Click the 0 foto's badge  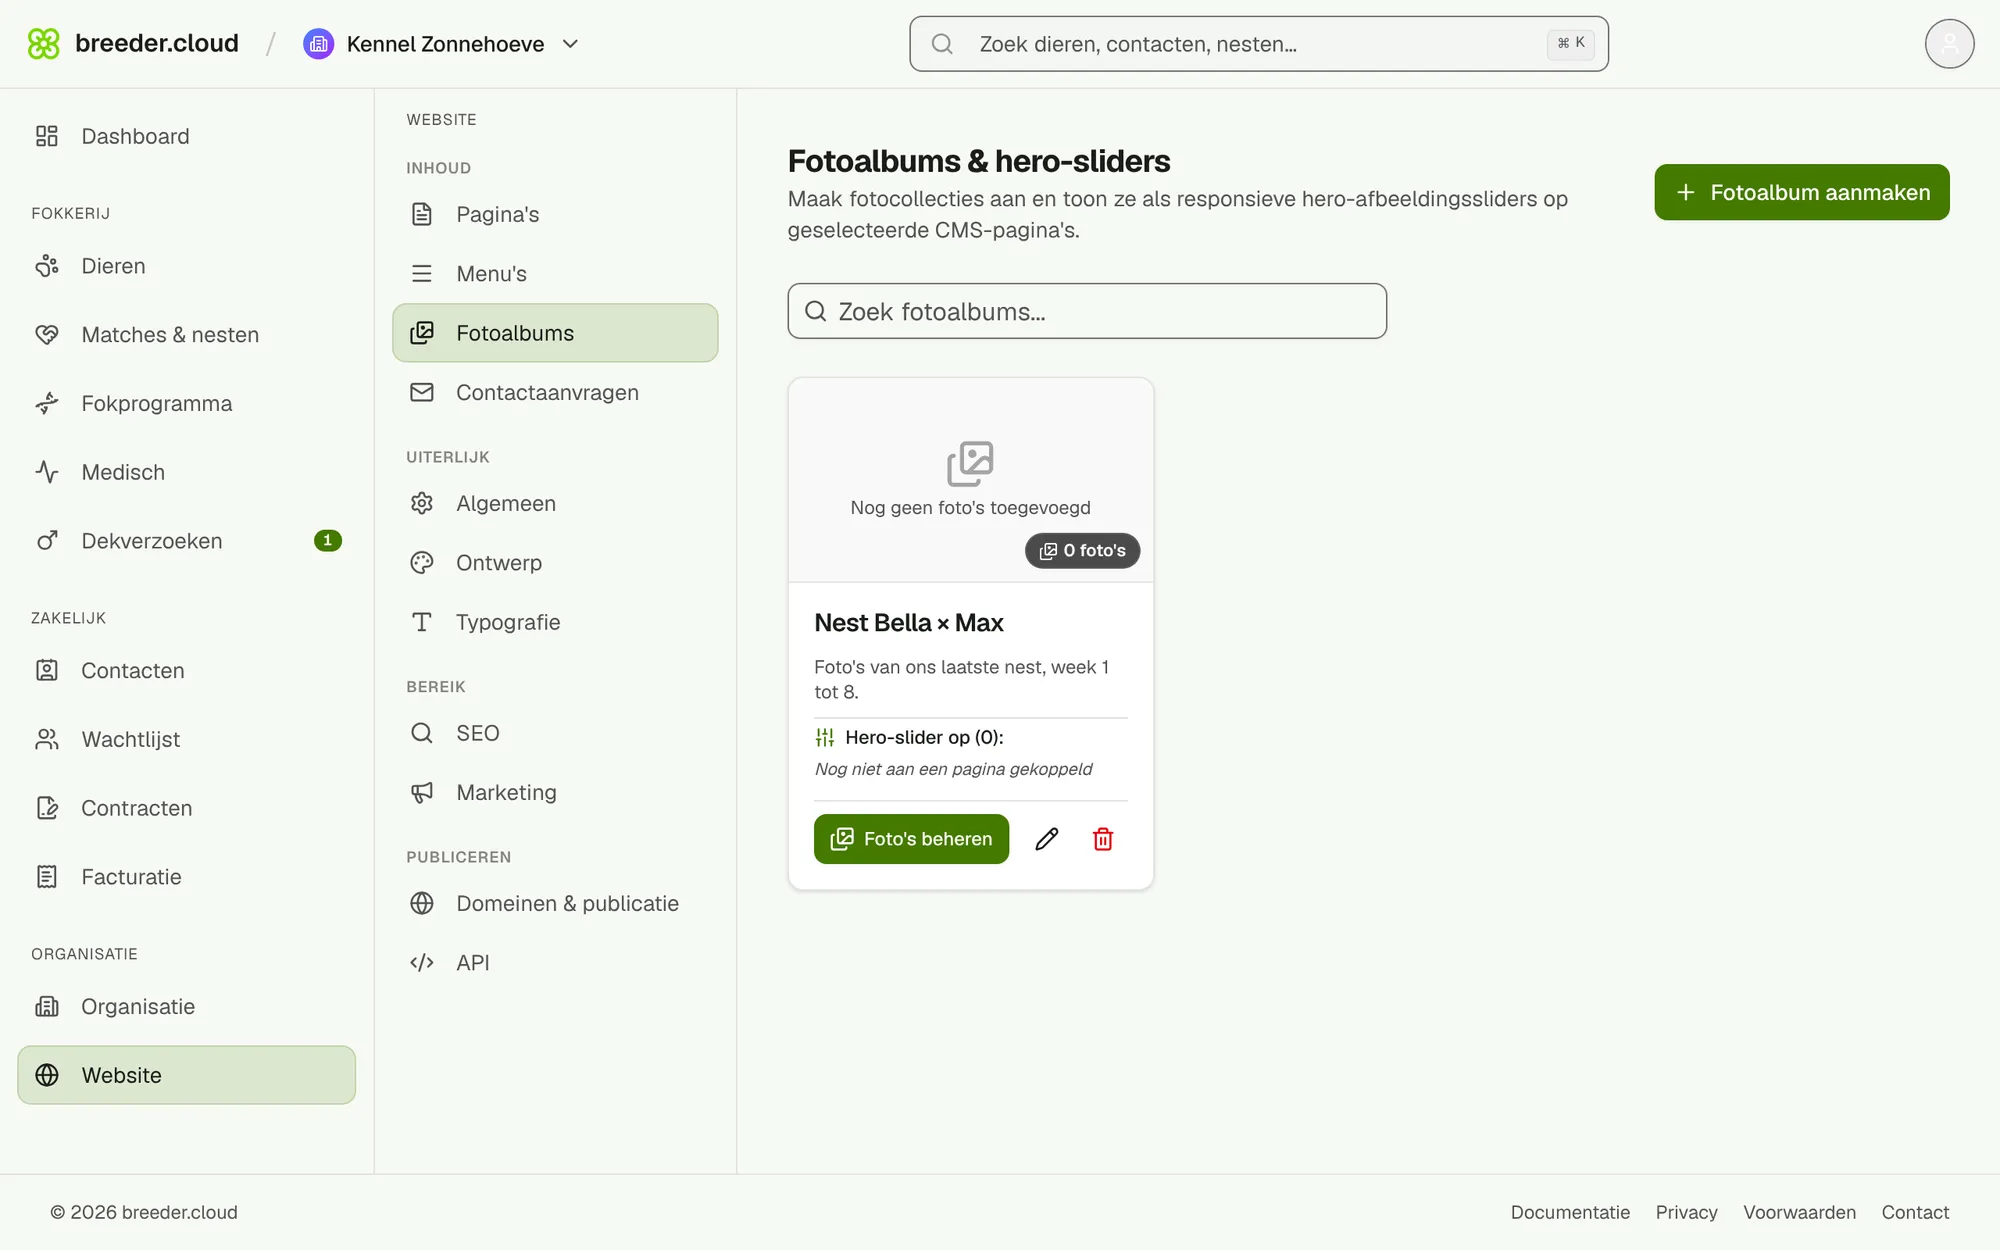click(x=1082, y=551)
